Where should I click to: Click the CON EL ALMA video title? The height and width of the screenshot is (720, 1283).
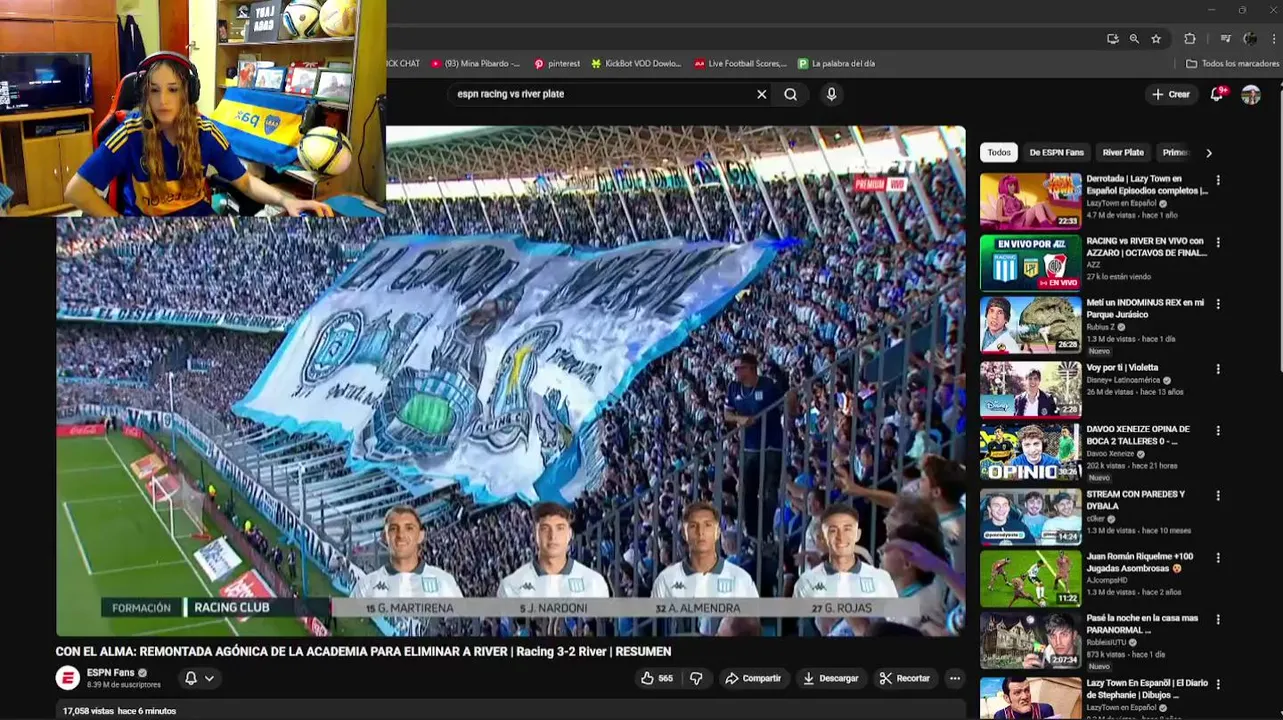[x=363, y=651]
